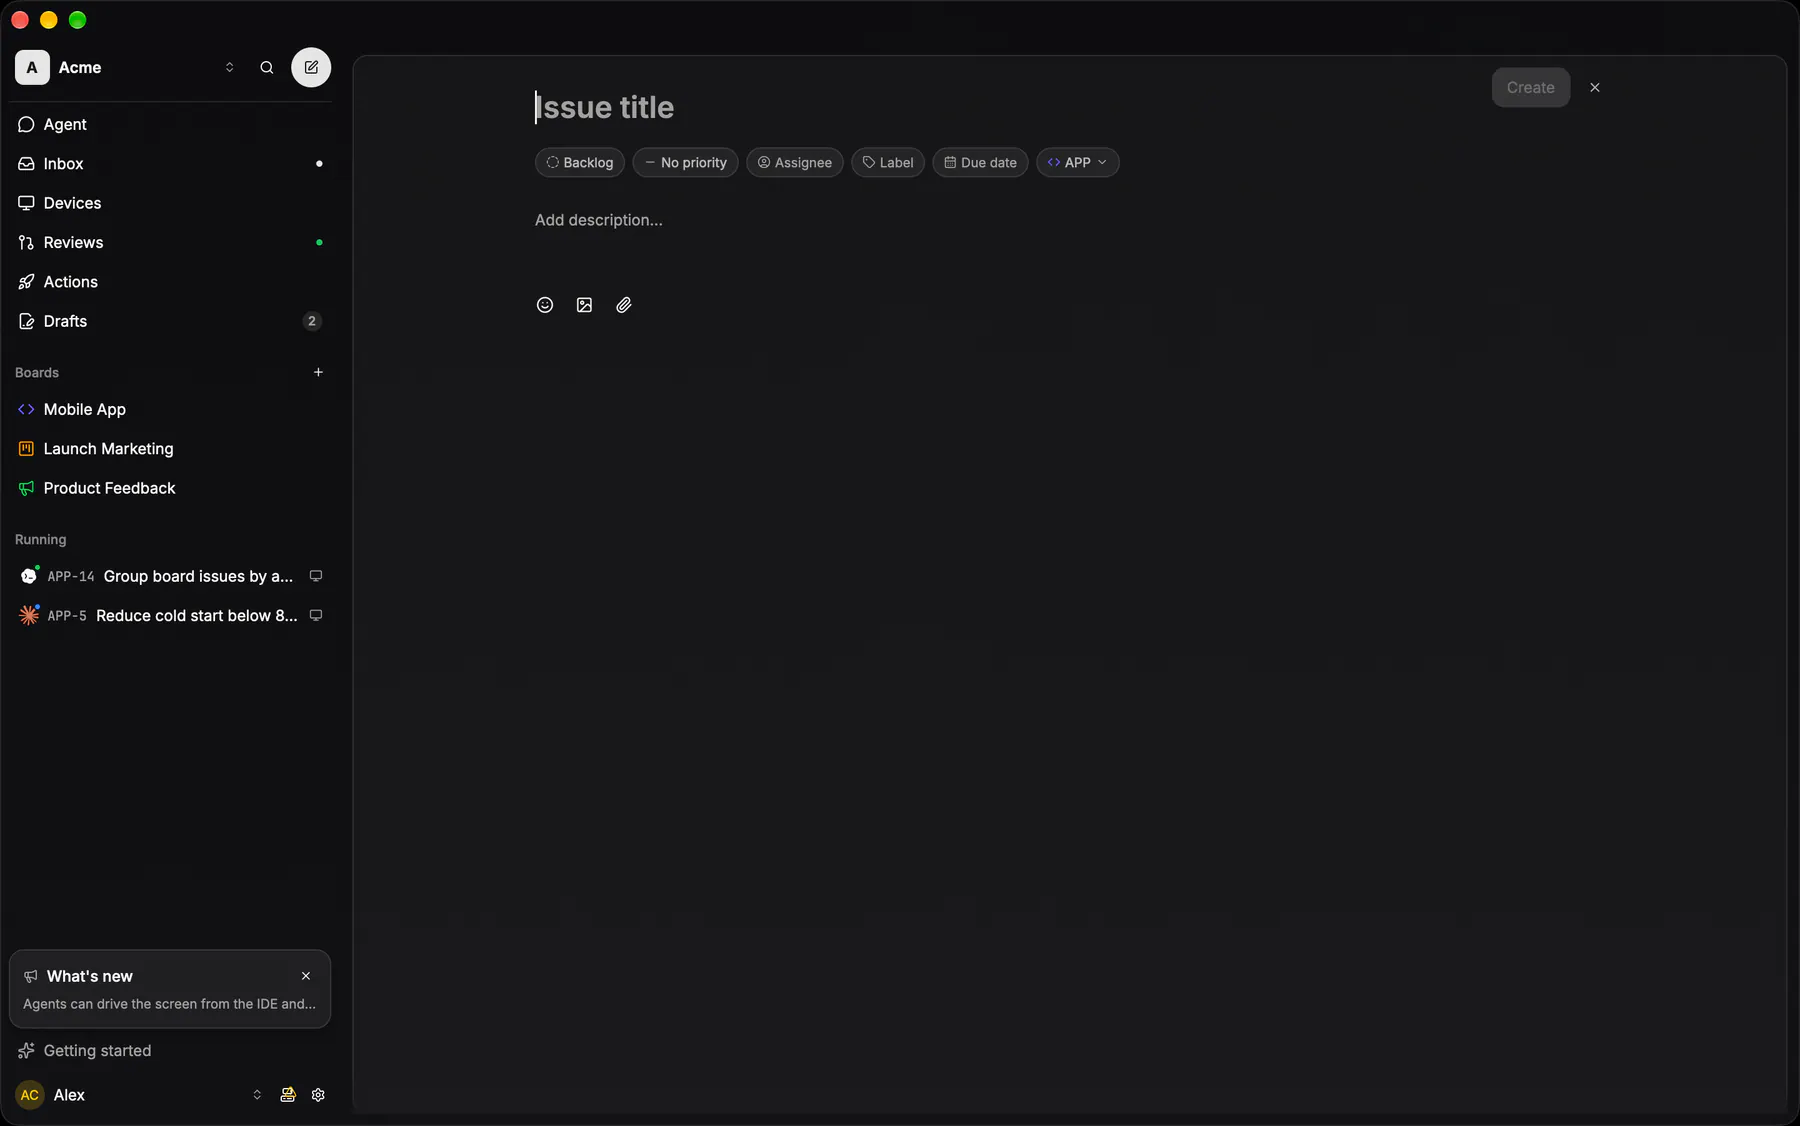
Task: Click the monitor icon on the APP-14 row
Action: pyautogui.click(x=316, y=576)
